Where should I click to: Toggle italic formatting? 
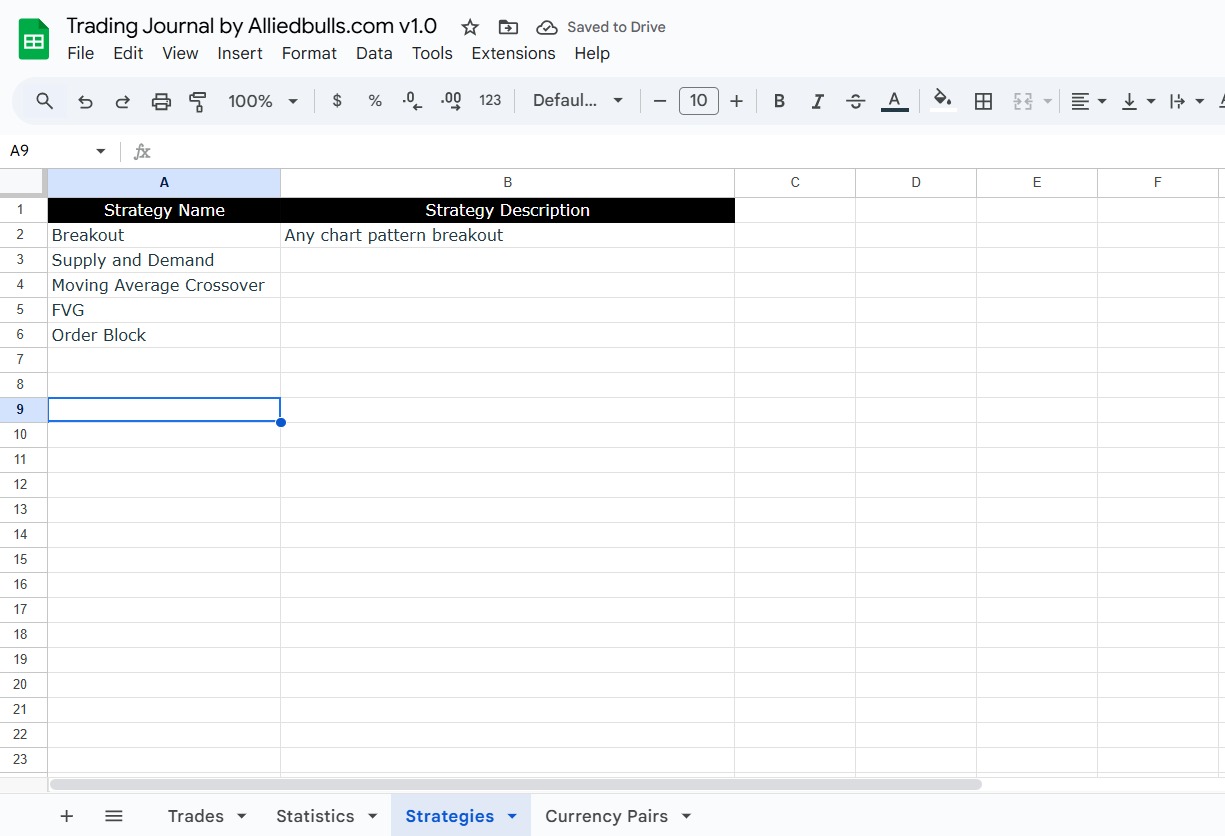[x=817, y=101]
